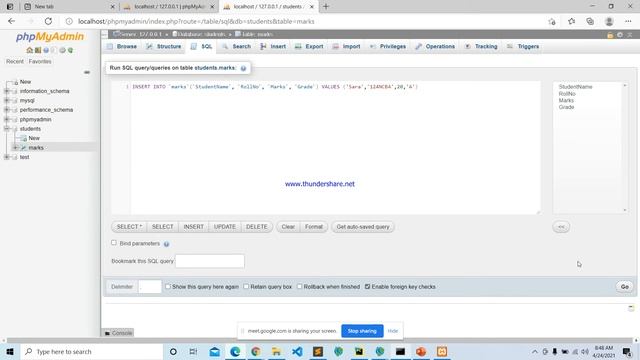Expand phpmyadmin database node
The image size is (640, 360).
point(7,119)
